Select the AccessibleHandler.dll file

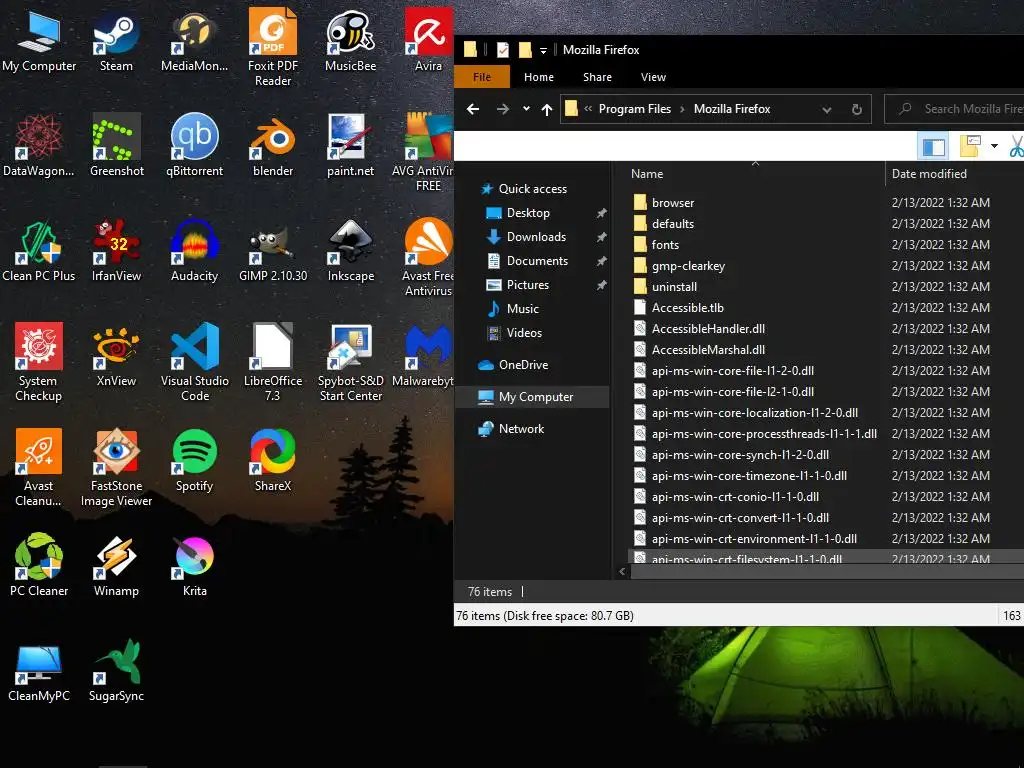(x=707, y=328)
